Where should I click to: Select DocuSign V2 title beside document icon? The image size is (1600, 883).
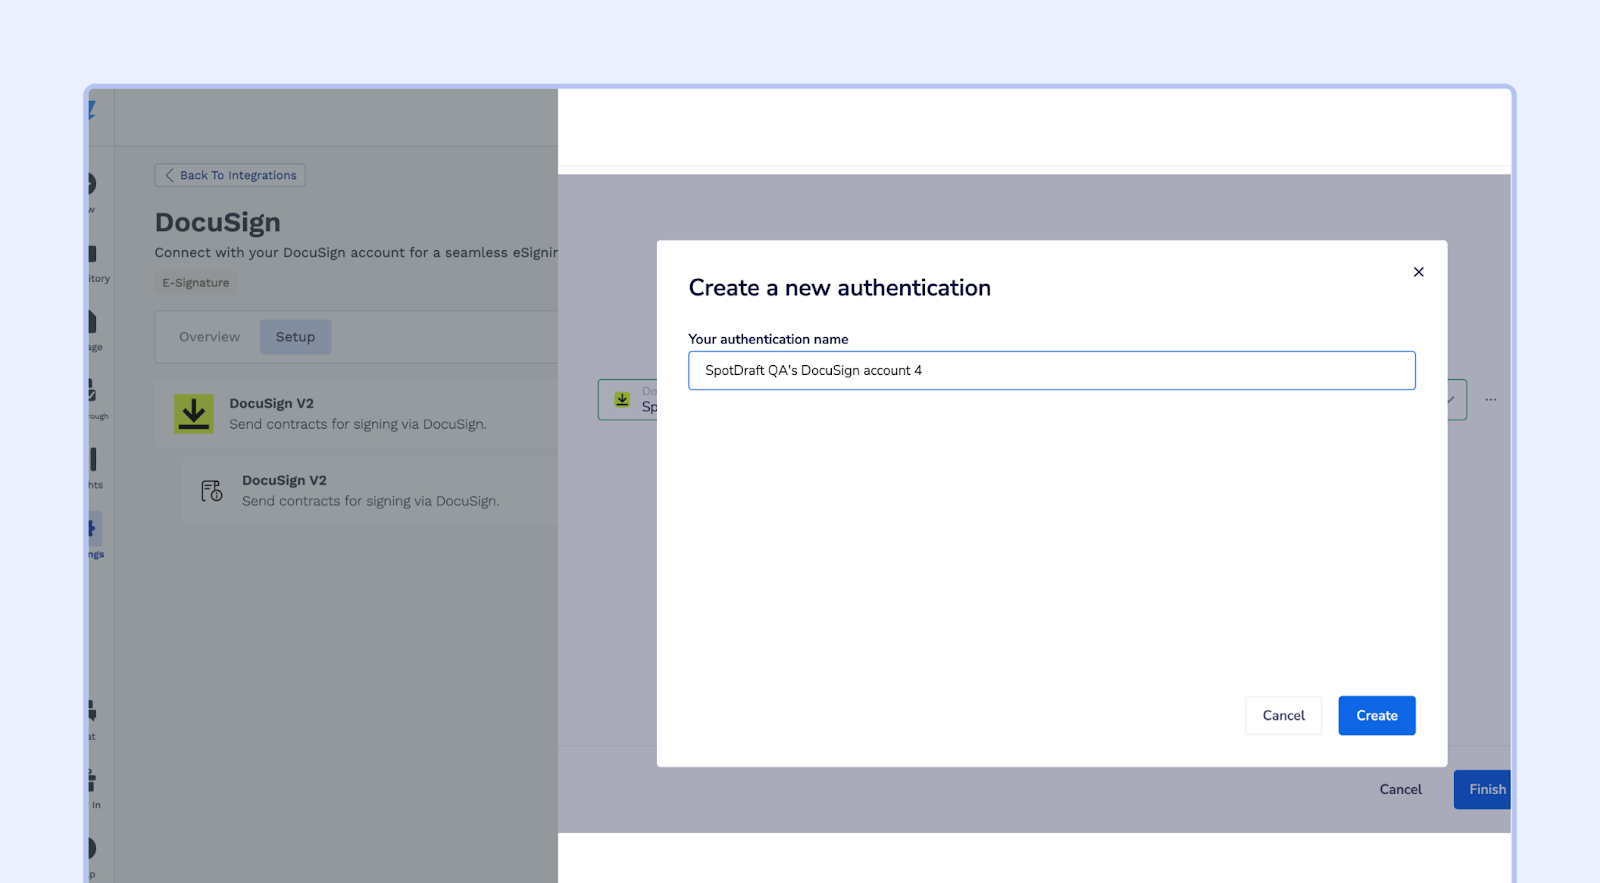tap(284, 481)
